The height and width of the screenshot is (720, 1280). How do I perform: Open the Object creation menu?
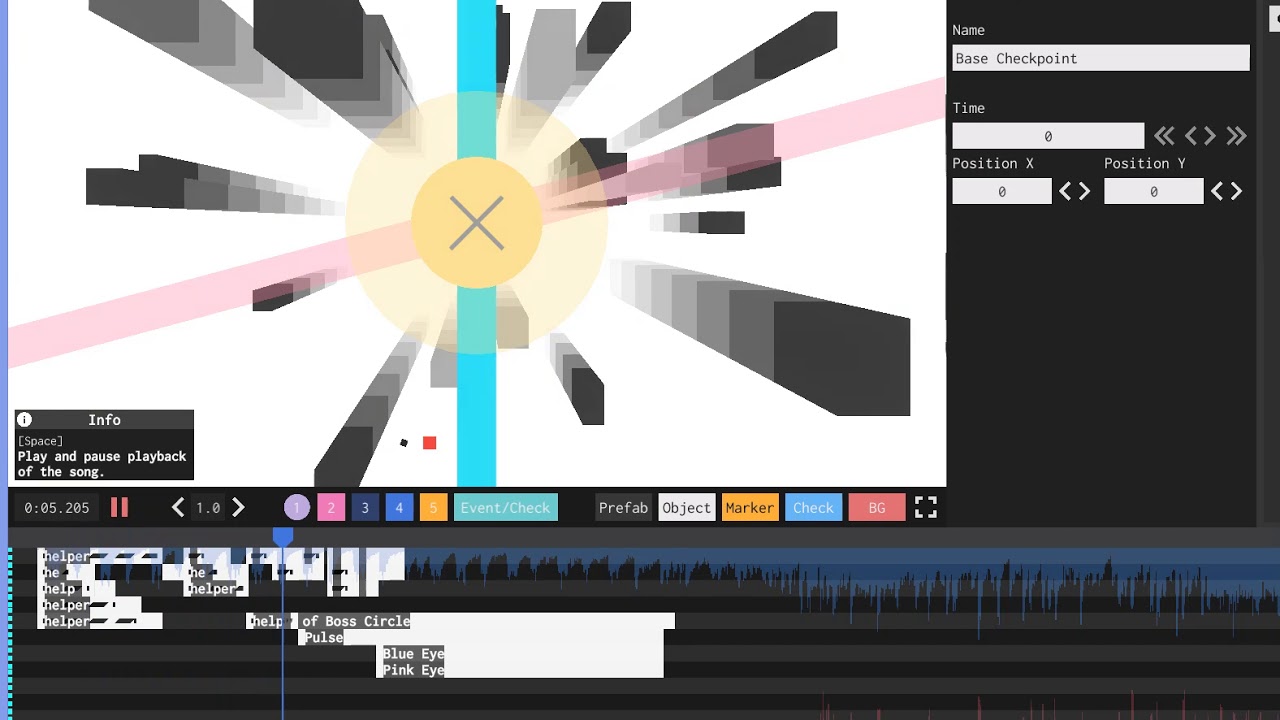click(x=686, y=508)
